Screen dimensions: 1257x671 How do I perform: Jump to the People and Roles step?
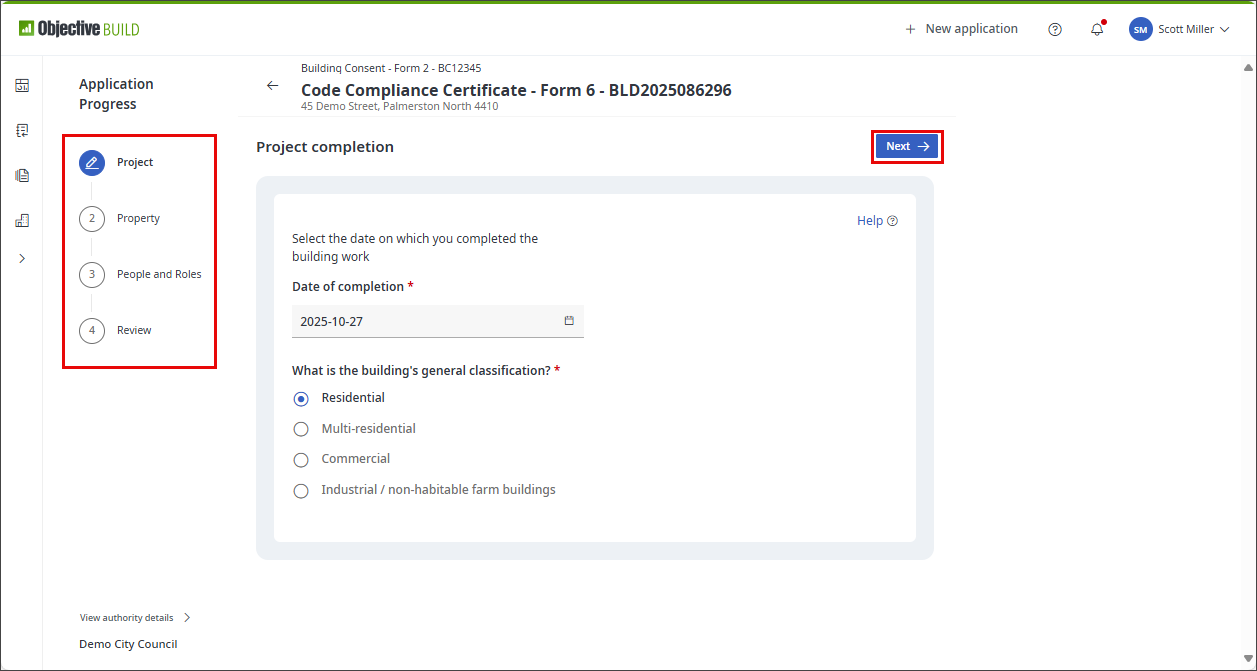click(158, 274)
